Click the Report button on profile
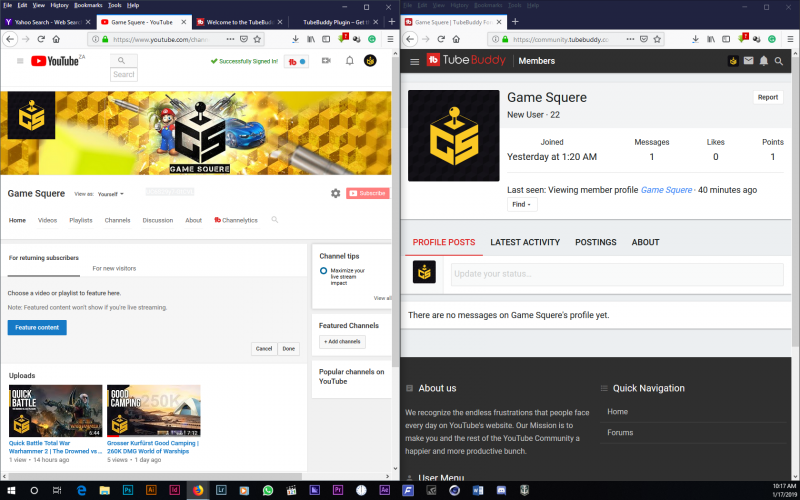 [x=767, y=97]
